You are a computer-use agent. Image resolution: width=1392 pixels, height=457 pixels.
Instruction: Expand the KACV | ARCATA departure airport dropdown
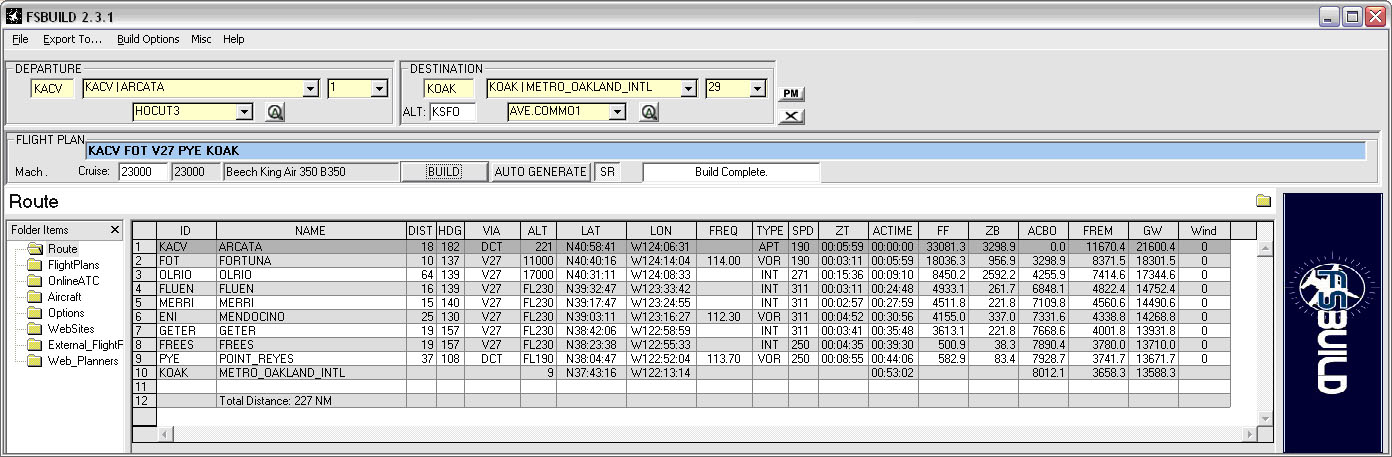(x=310, y=88)
